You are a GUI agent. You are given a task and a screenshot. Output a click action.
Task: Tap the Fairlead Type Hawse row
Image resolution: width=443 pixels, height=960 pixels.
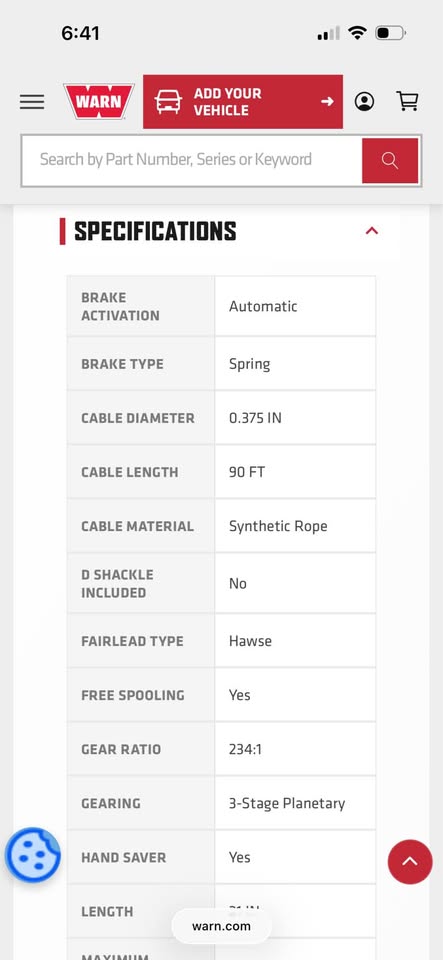pyautogui.click(x=221, y=641)
